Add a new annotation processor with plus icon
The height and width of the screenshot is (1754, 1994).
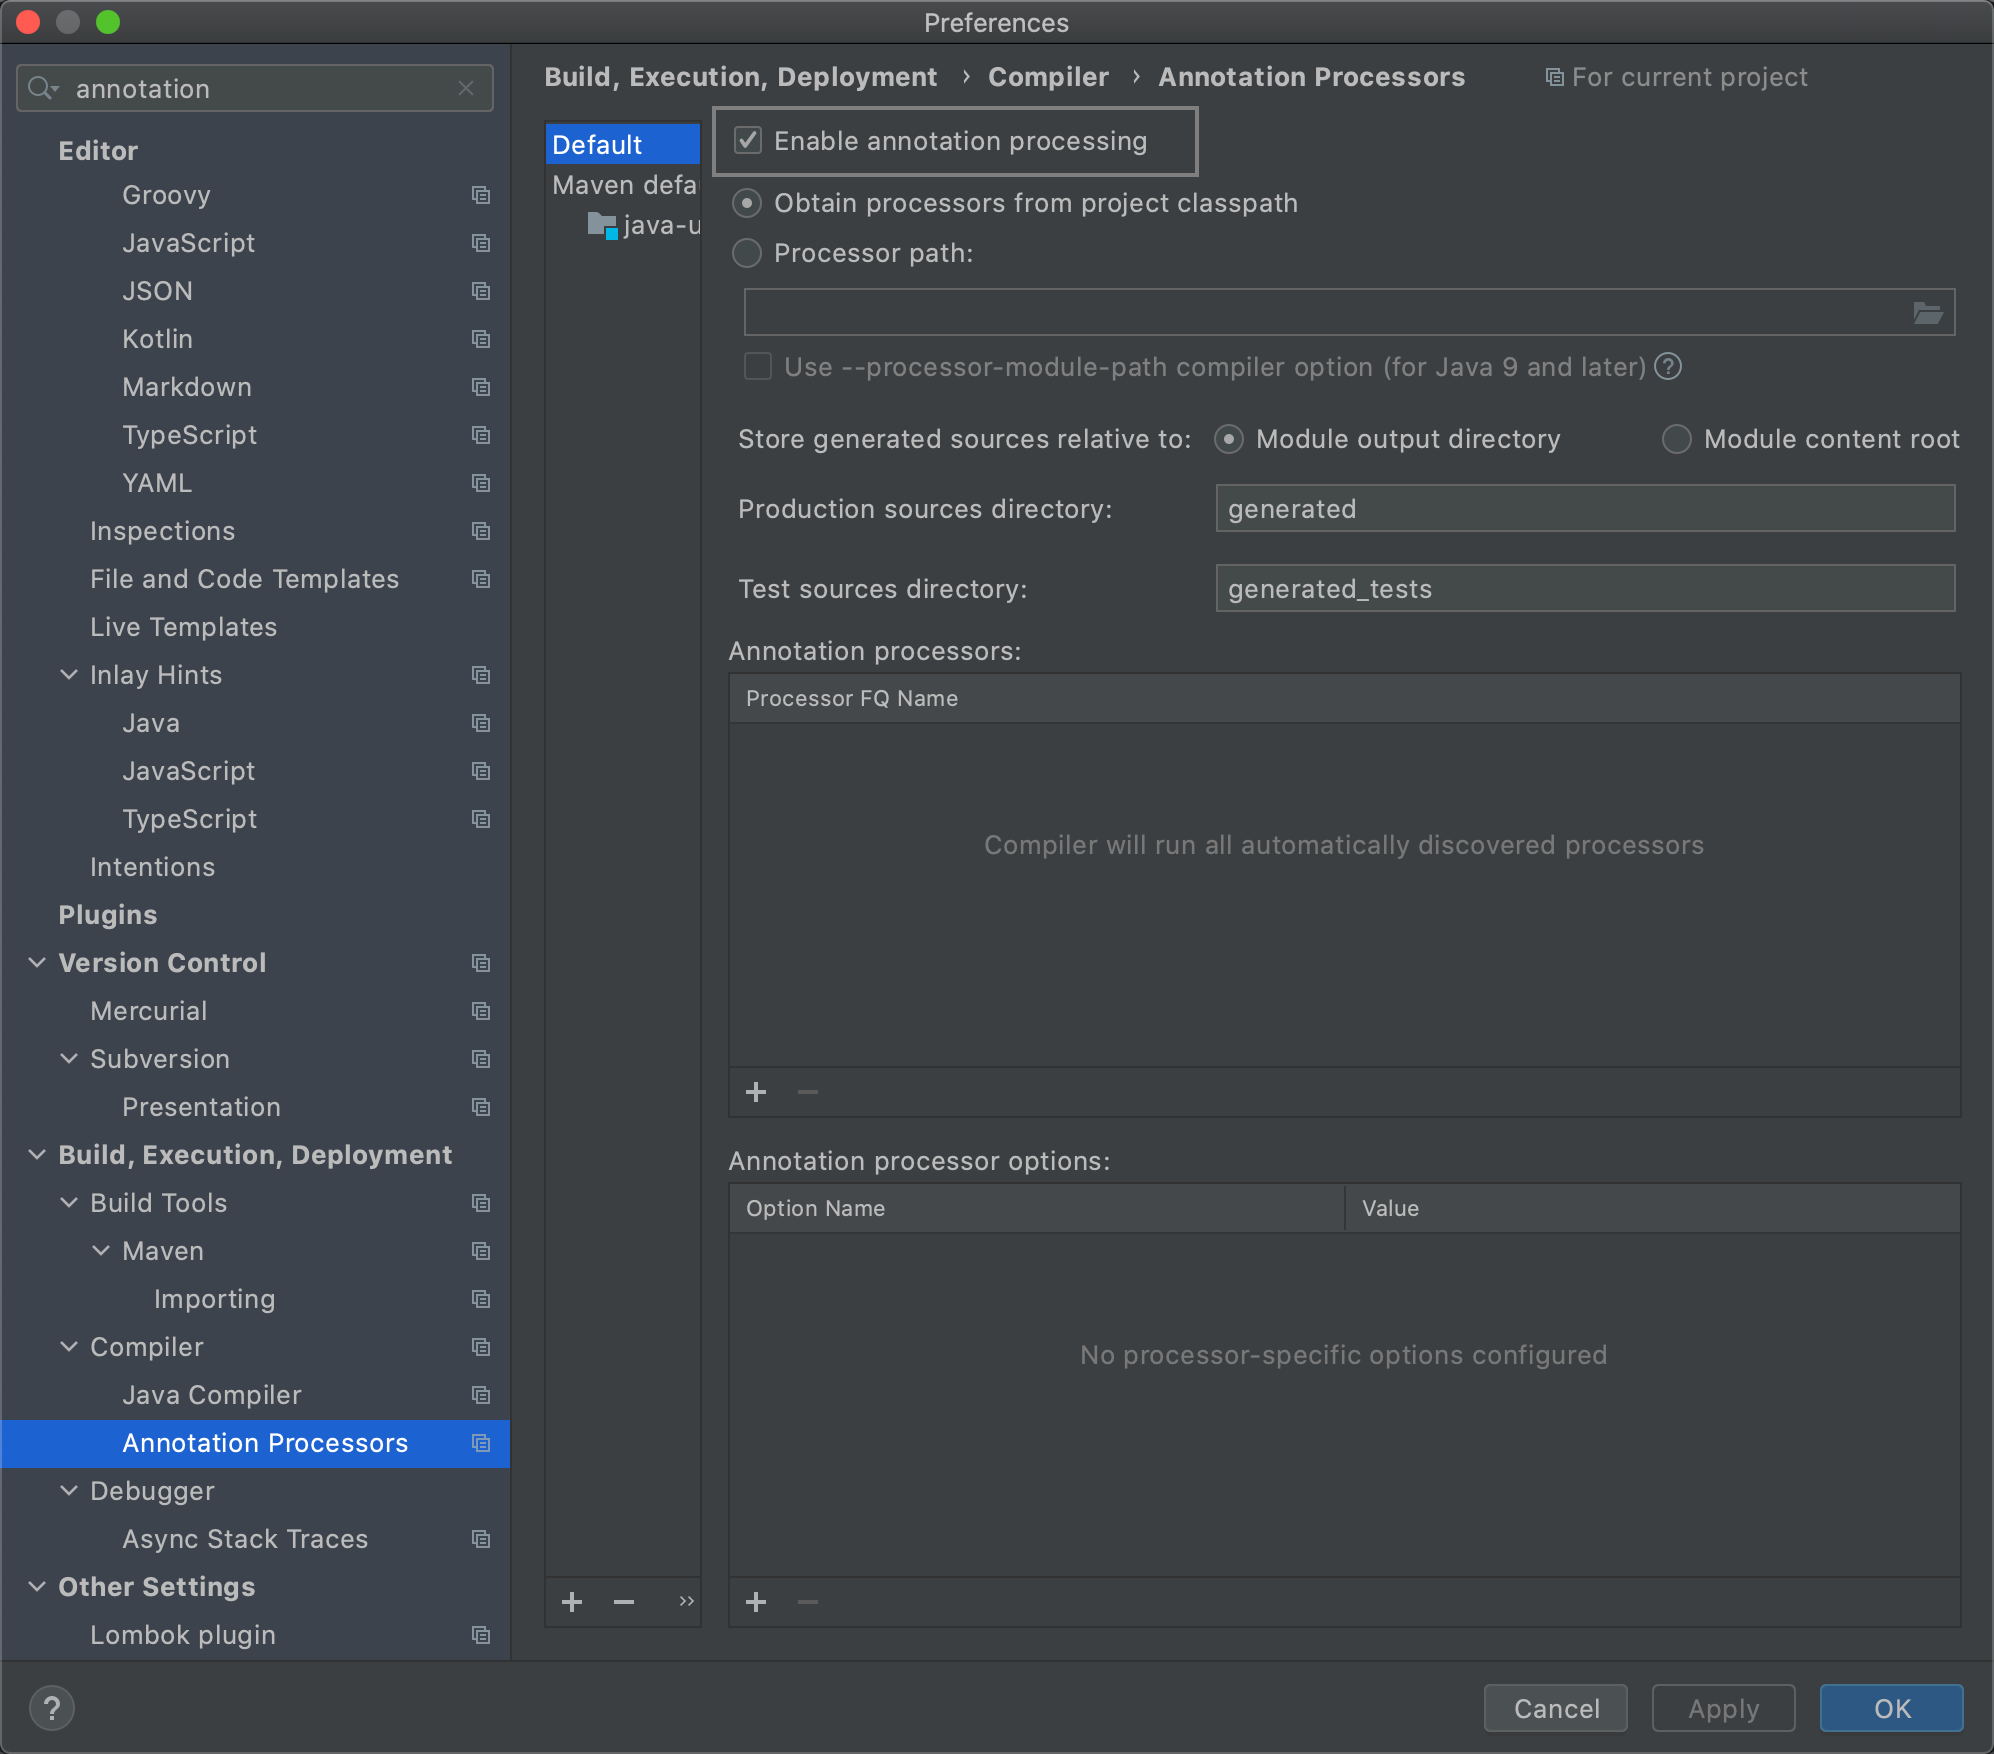click(x=756, y=1092)
